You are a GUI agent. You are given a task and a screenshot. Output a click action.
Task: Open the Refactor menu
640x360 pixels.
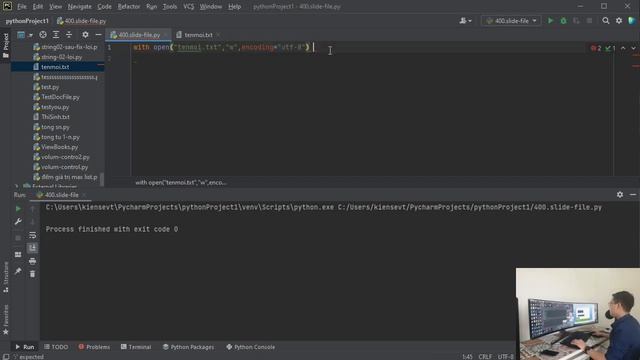[x=129, y=7]
